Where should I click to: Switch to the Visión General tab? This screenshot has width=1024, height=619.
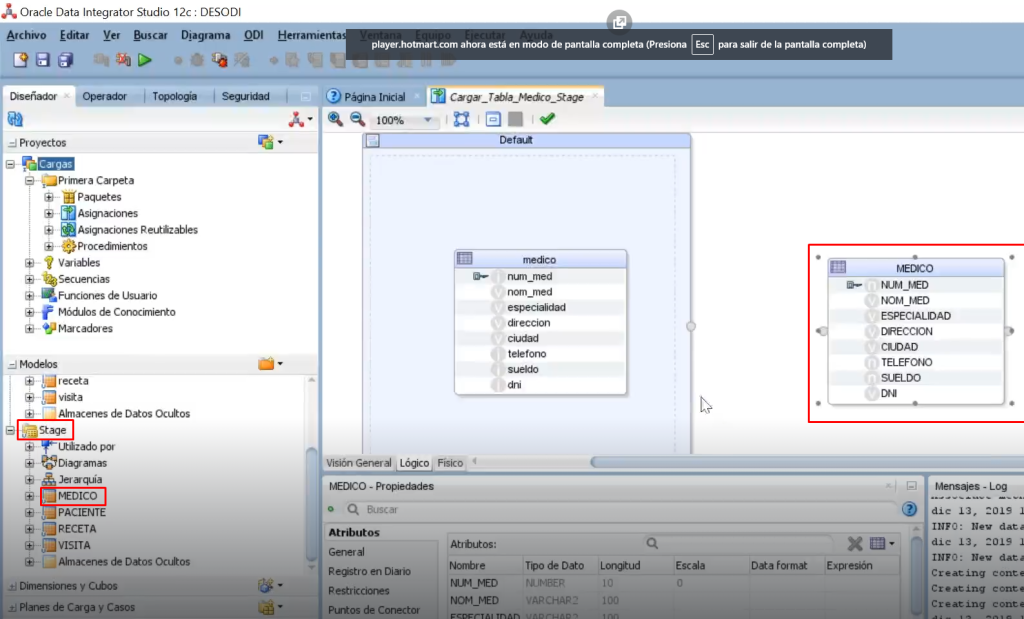click(x=359, y=463)
